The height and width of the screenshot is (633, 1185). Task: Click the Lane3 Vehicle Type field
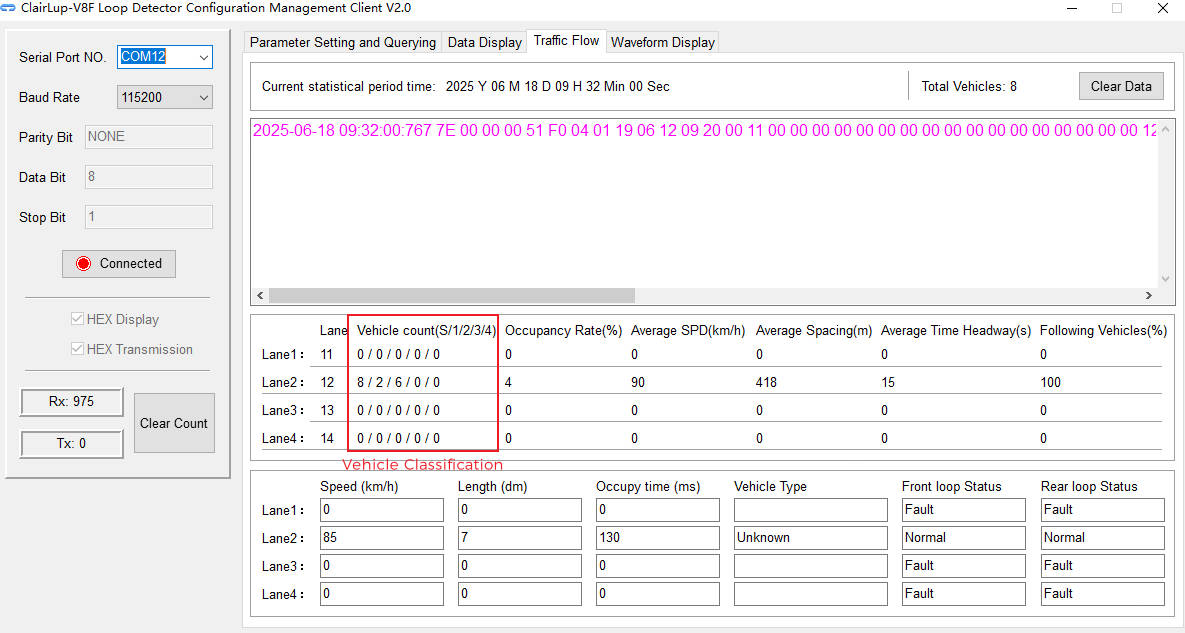811,566
